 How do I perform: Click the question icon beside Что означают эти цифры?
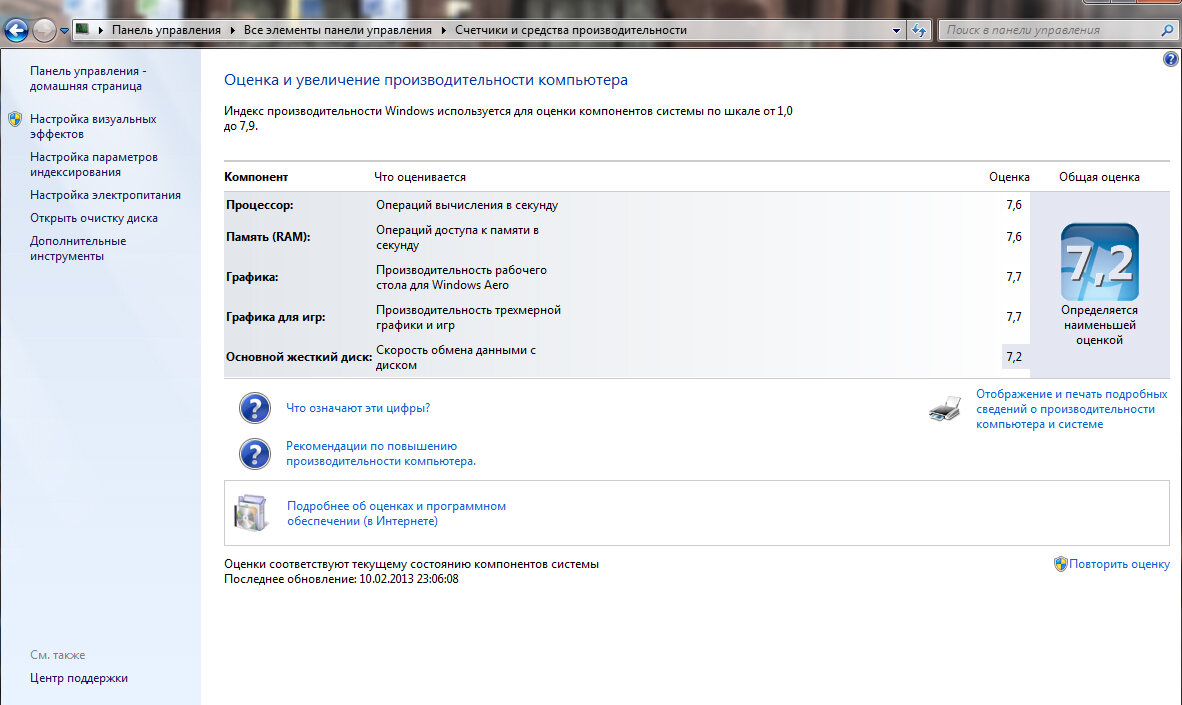pos(255,408)
